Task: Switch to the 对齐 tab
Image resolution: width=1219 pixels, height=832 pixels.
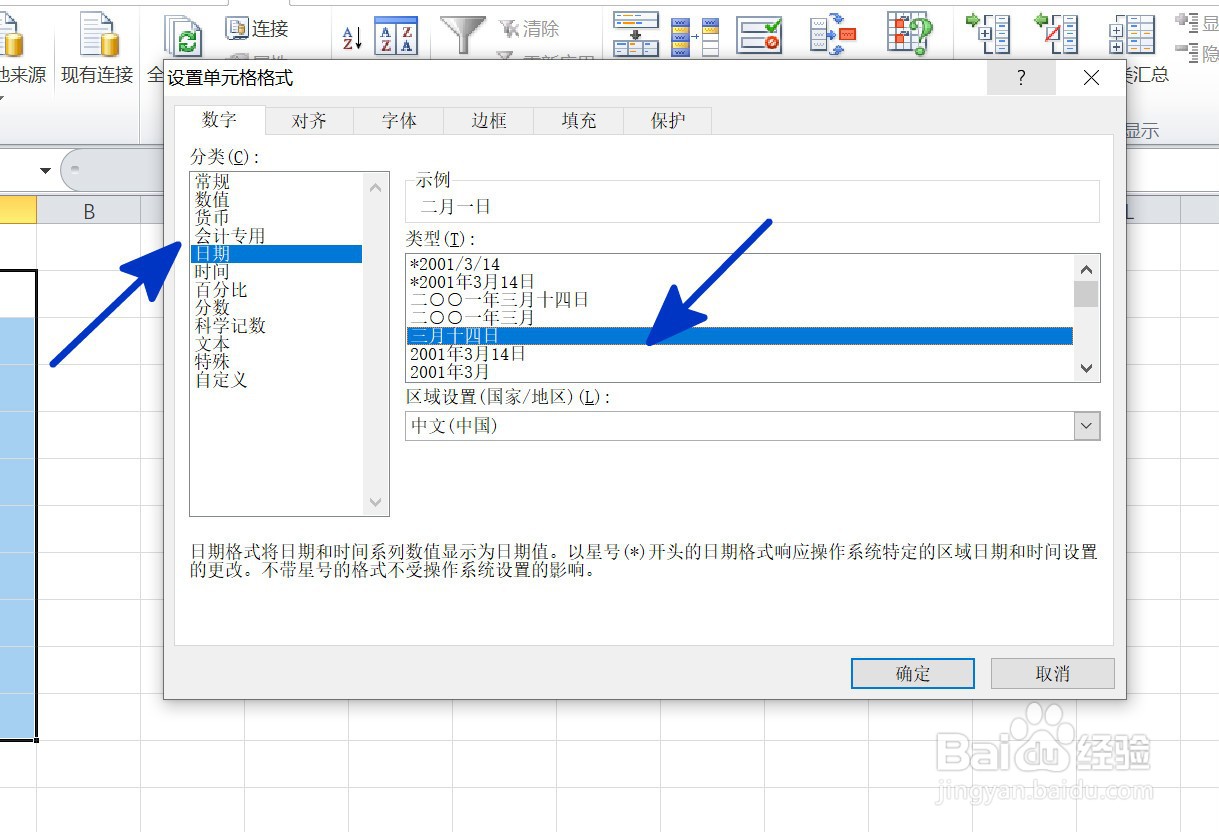Action: [309, 121]
